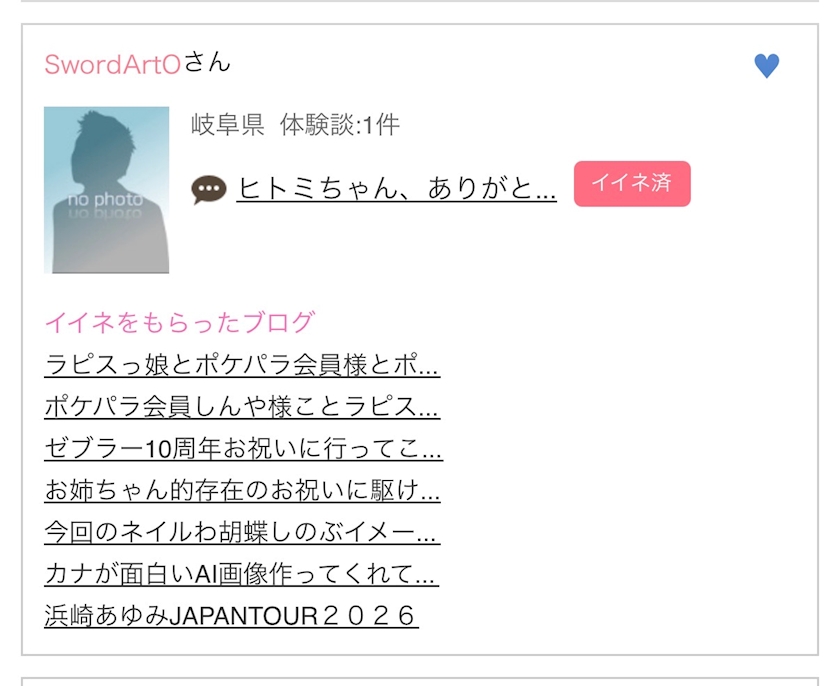
Task: Open blog ゼブラー10周年お祝いに行ってこ…
Action: coord(243,449)
